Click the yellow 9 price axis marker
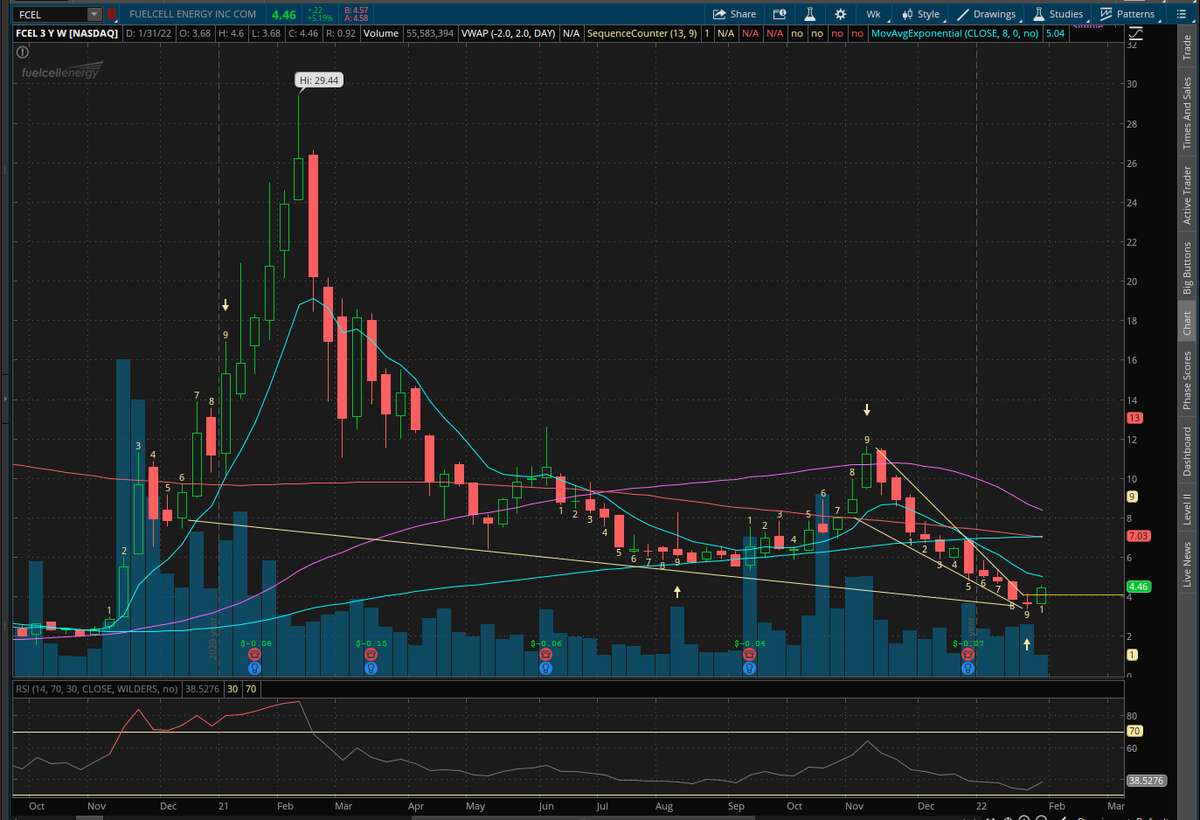 click(1131, 496)
